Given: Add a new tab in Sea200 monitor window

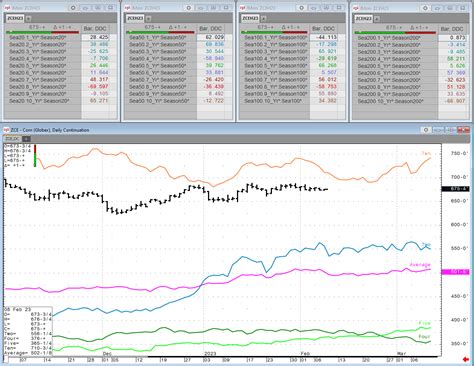Looking at the screenshot, I should (x=377, y=19).
